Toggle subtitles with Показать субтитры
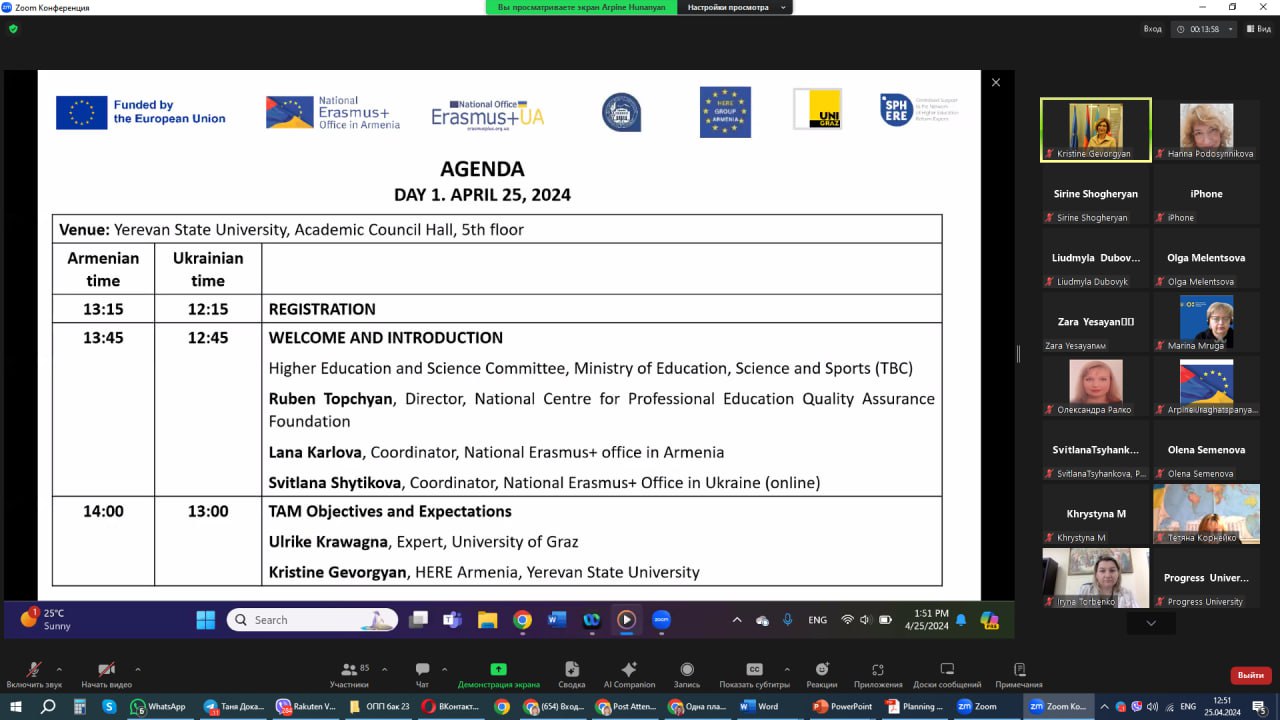The height and width of the screenshot is (720, 1280). point(755,670)
